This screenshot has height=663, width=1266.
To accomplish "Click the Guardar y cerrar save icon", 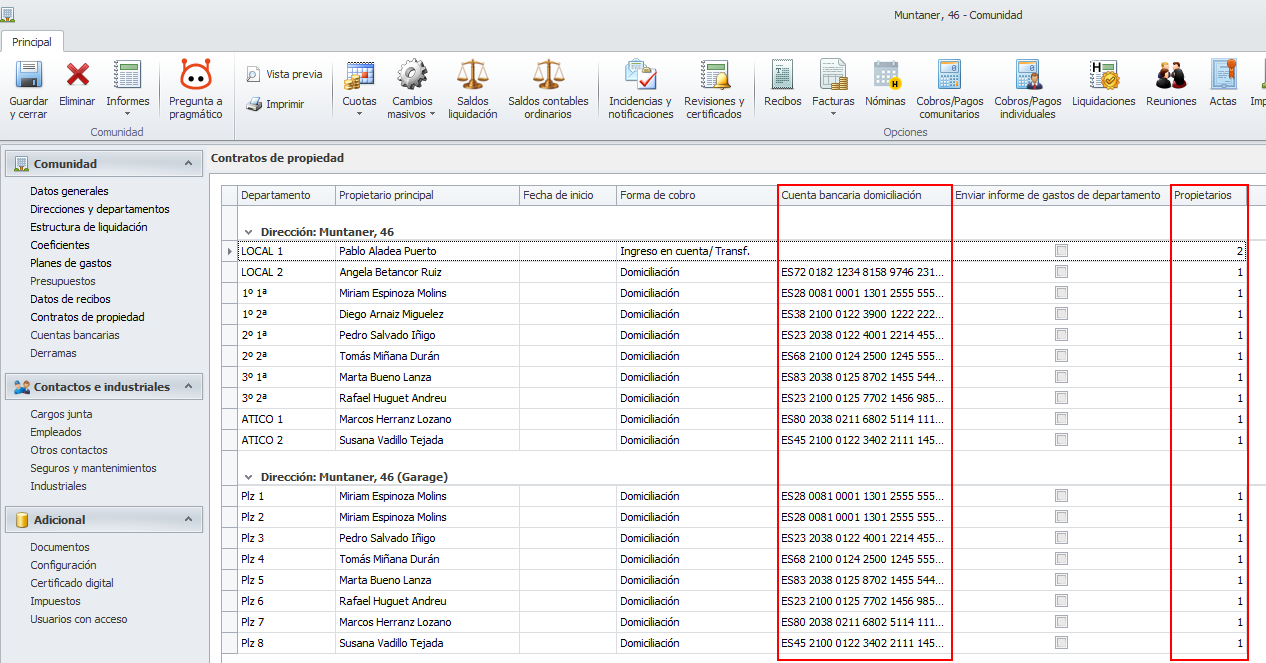I will pyautogui.click(x=28, y=76).
